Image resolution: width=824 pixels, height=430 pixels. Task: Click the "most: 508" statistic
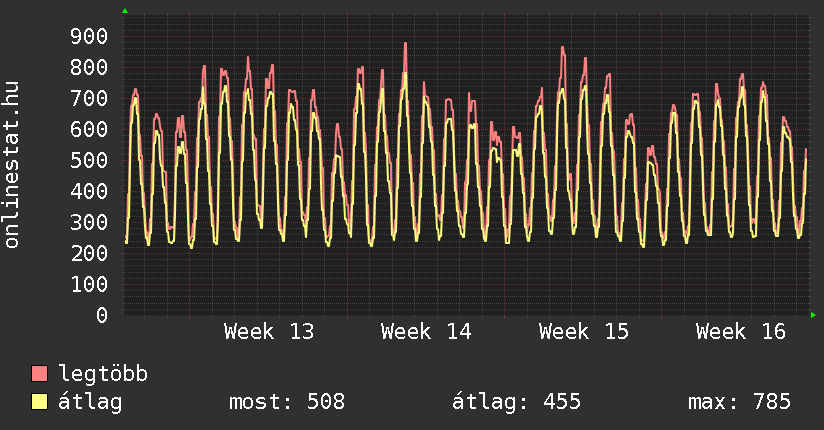click(x=287, y=402)
